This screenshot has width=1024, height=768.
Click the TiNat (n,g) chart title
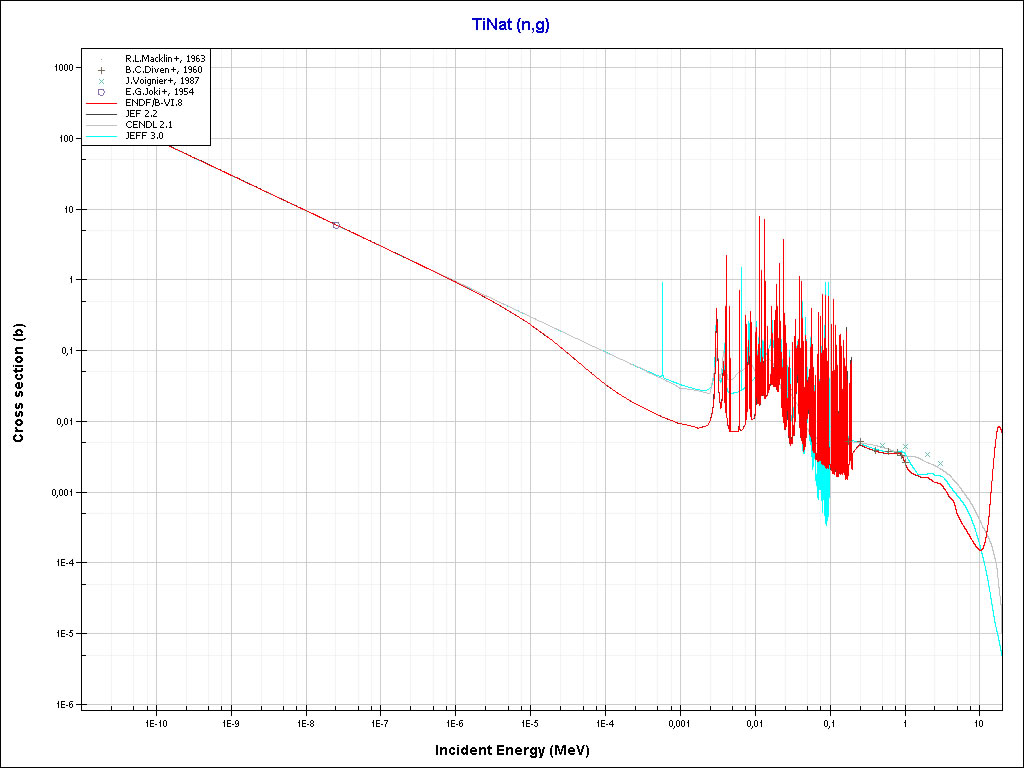tap(511, 25)
